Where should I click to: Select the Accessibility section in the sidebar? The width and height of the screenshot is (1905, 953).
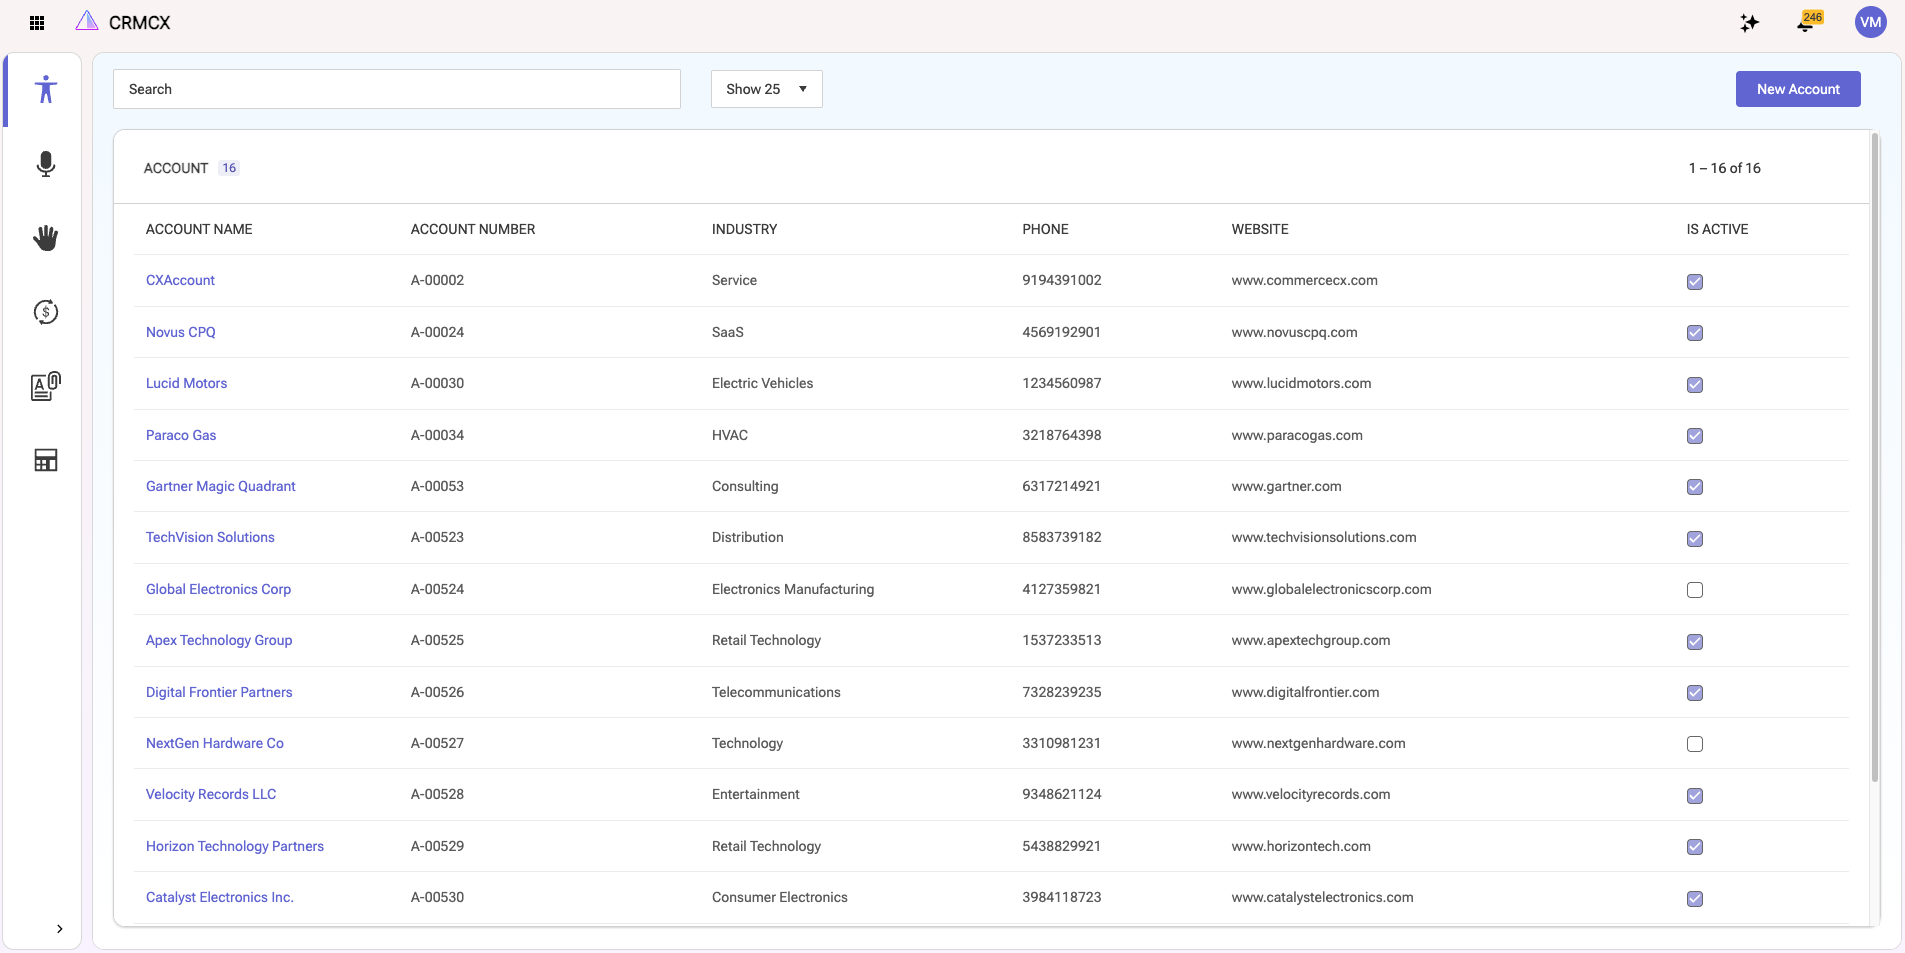(x=45, y=89)
